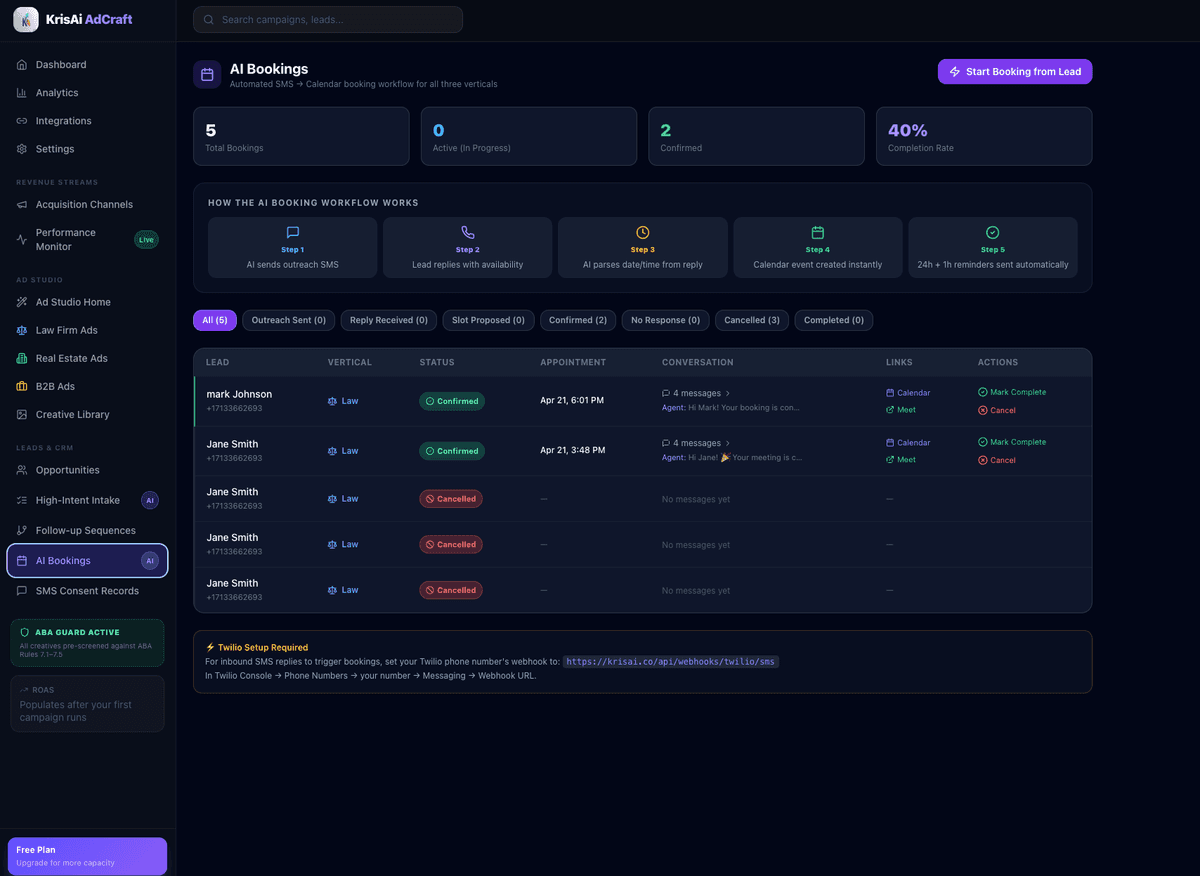The image size is (1200, 876).
Task: Click the AI badge on High-Intent Intake
Action: point(150,500)
